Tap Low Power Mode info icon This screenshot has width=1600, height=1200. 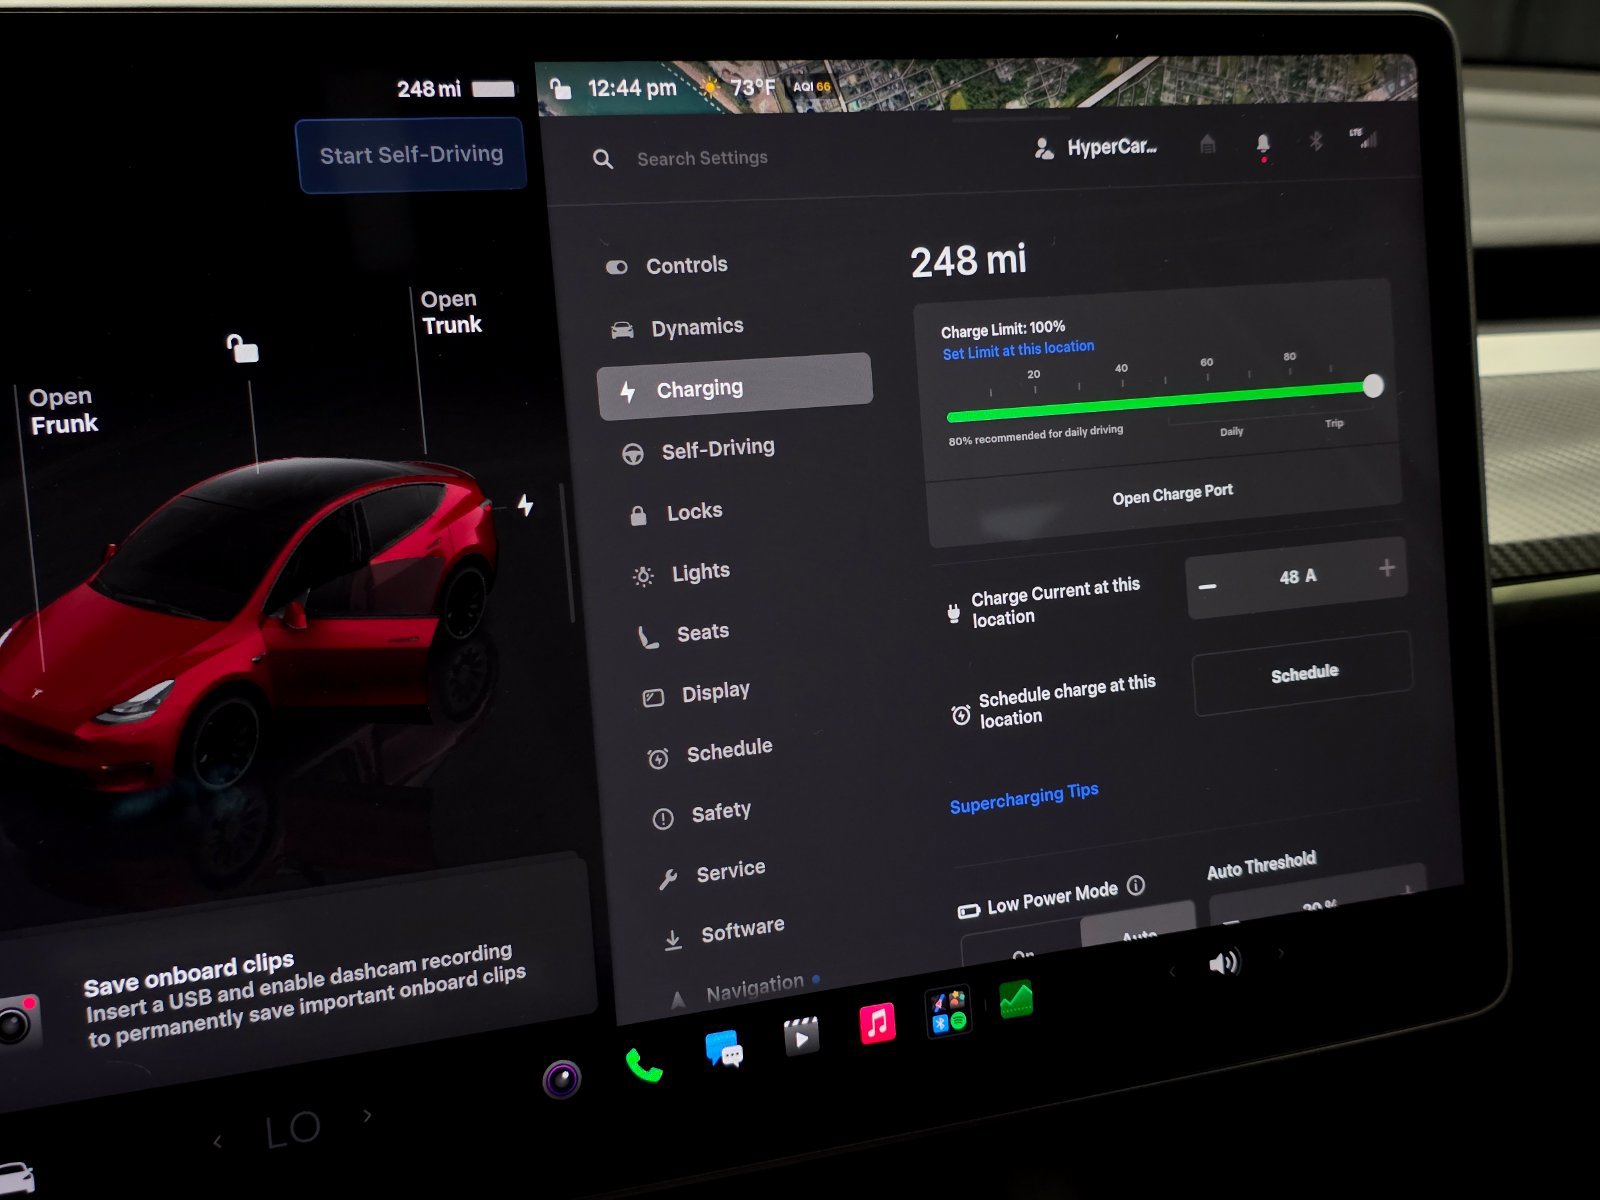click(x=1136, y=885)
